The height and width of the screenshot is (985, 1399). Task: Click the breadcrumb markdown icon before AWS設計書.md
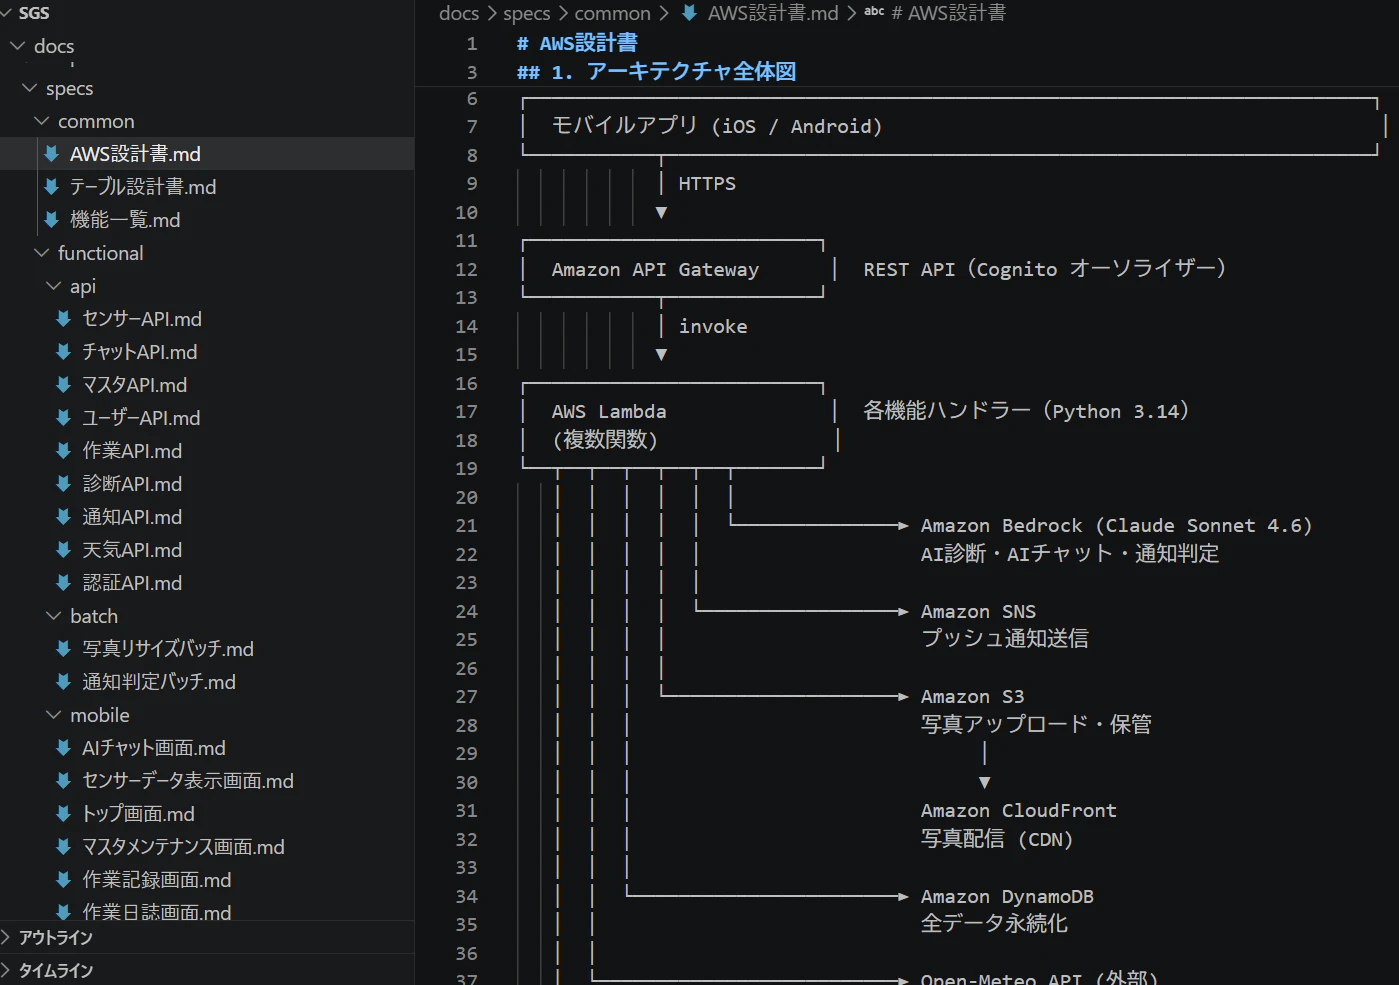click(689, 13)
